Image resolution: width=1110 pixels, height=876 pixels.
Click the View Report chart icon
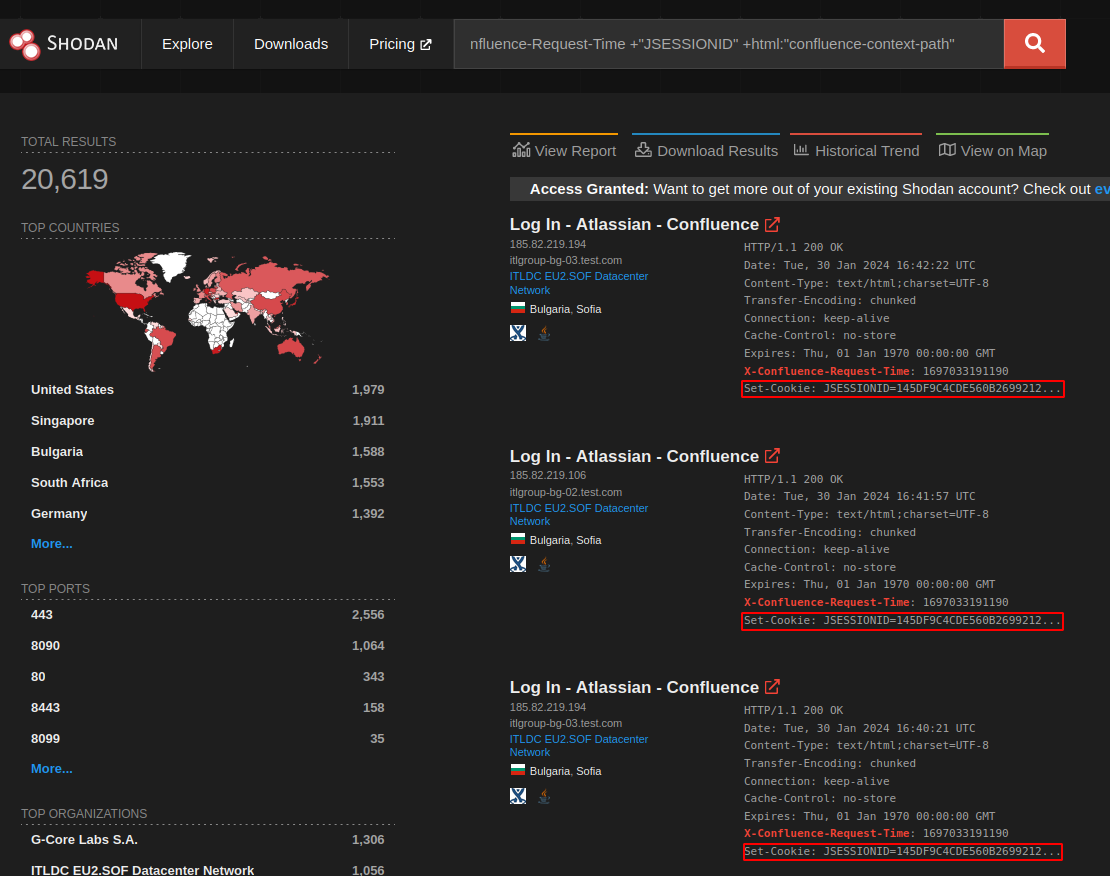click(522, 148)
